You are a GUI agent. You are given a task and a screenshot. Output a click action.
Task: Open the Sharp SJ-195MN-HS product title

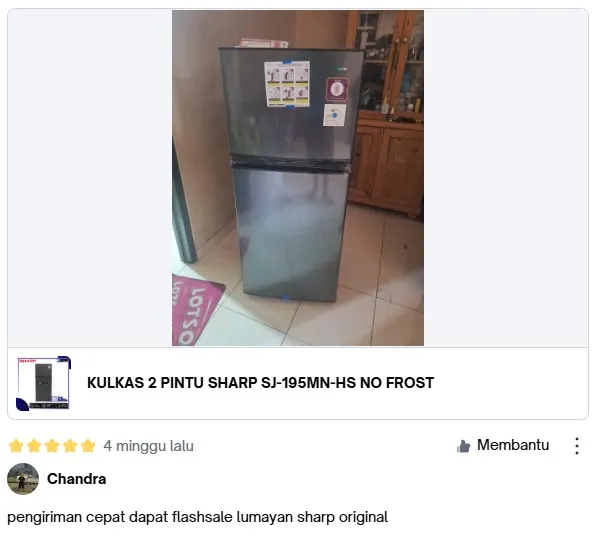click(x=260, y=383)
